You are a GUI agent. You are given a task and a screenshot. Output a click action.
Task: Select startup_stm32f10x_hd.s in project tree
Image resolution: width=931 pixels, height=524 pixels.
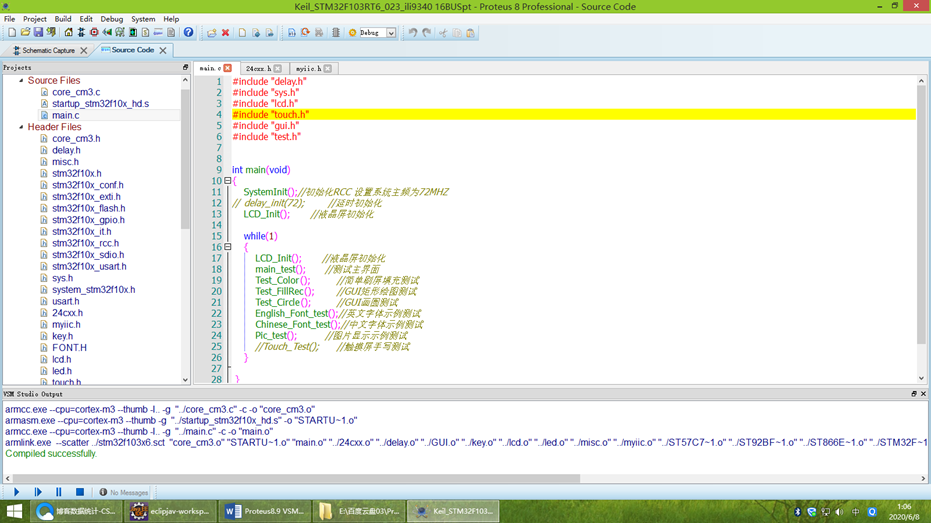(100, 103)
